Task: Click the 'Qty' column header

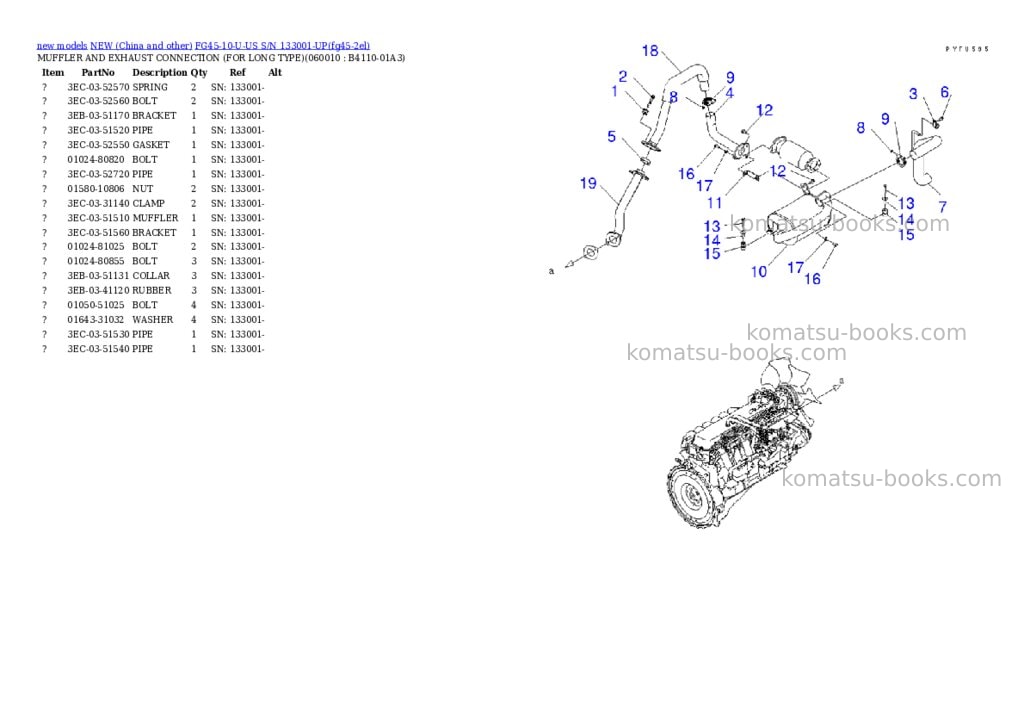Action: coord(199,72)
